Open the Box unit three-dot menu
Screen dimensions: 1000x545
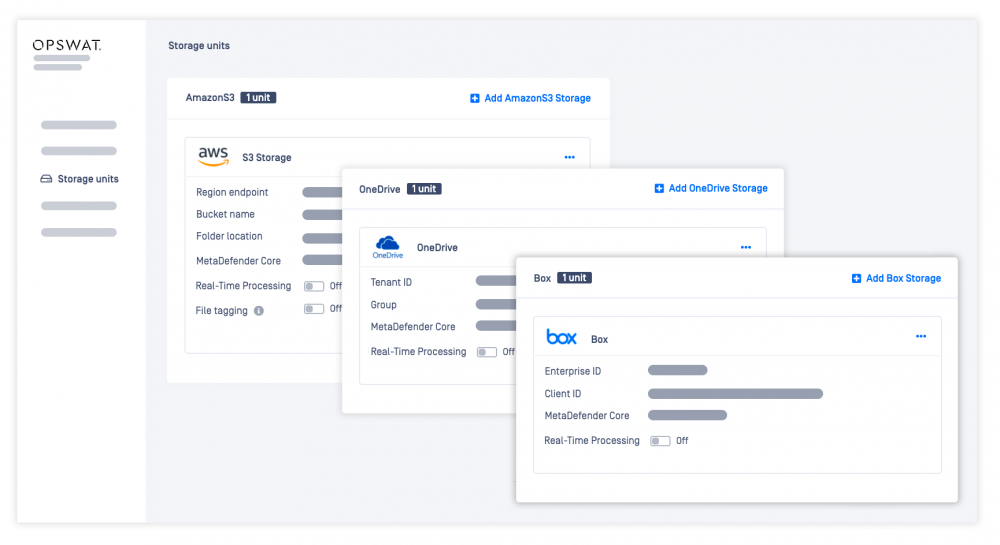tap(921, 337)
